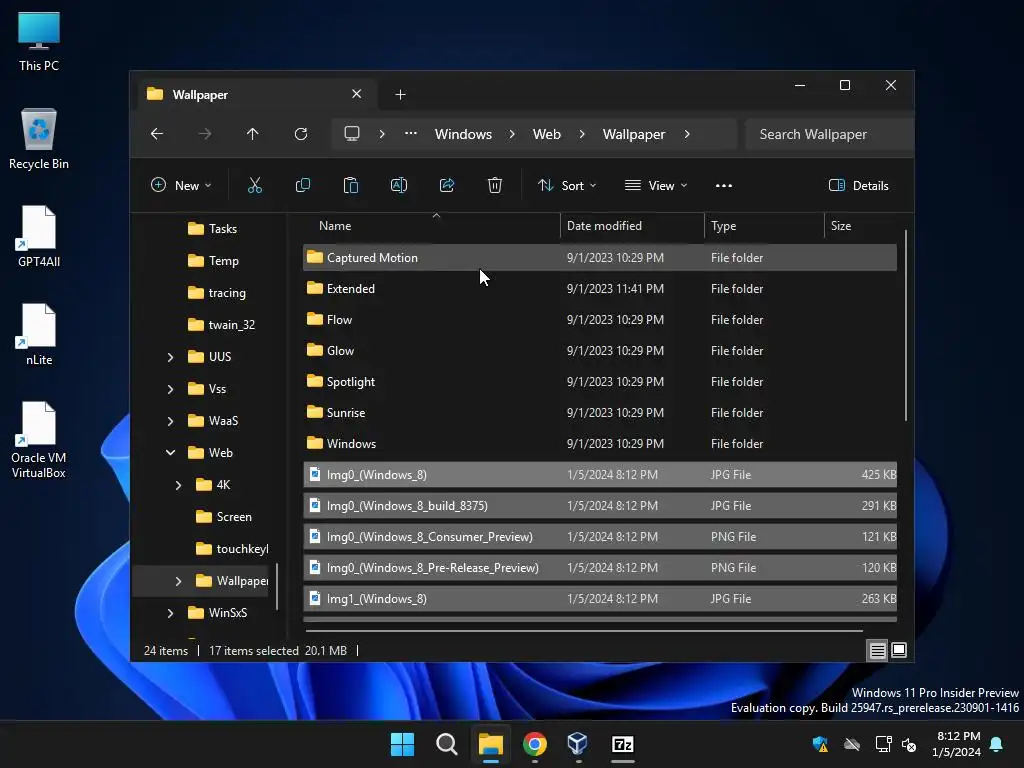Toggle the Details pane button
This screenshot has width=1024, height=768.
858,185
